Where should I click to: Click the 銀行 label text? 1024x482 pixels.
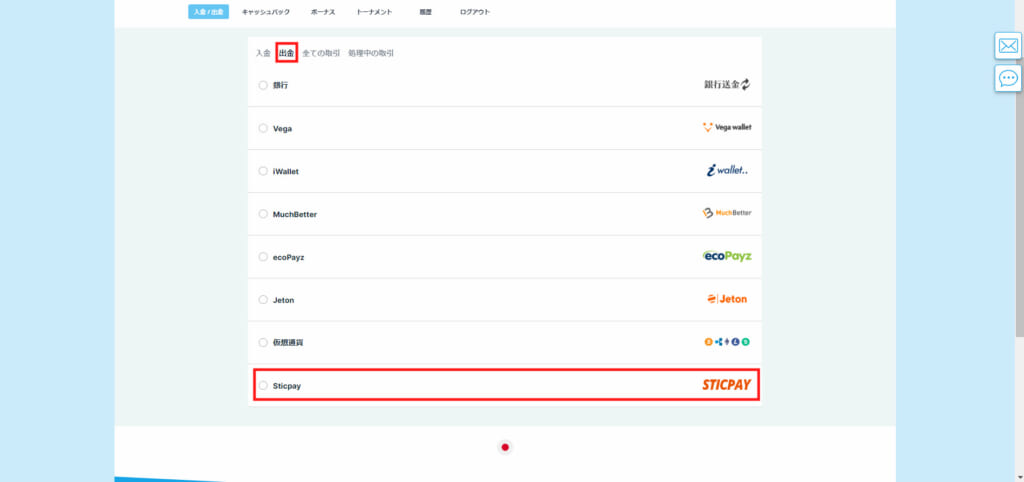coord(280,86)
